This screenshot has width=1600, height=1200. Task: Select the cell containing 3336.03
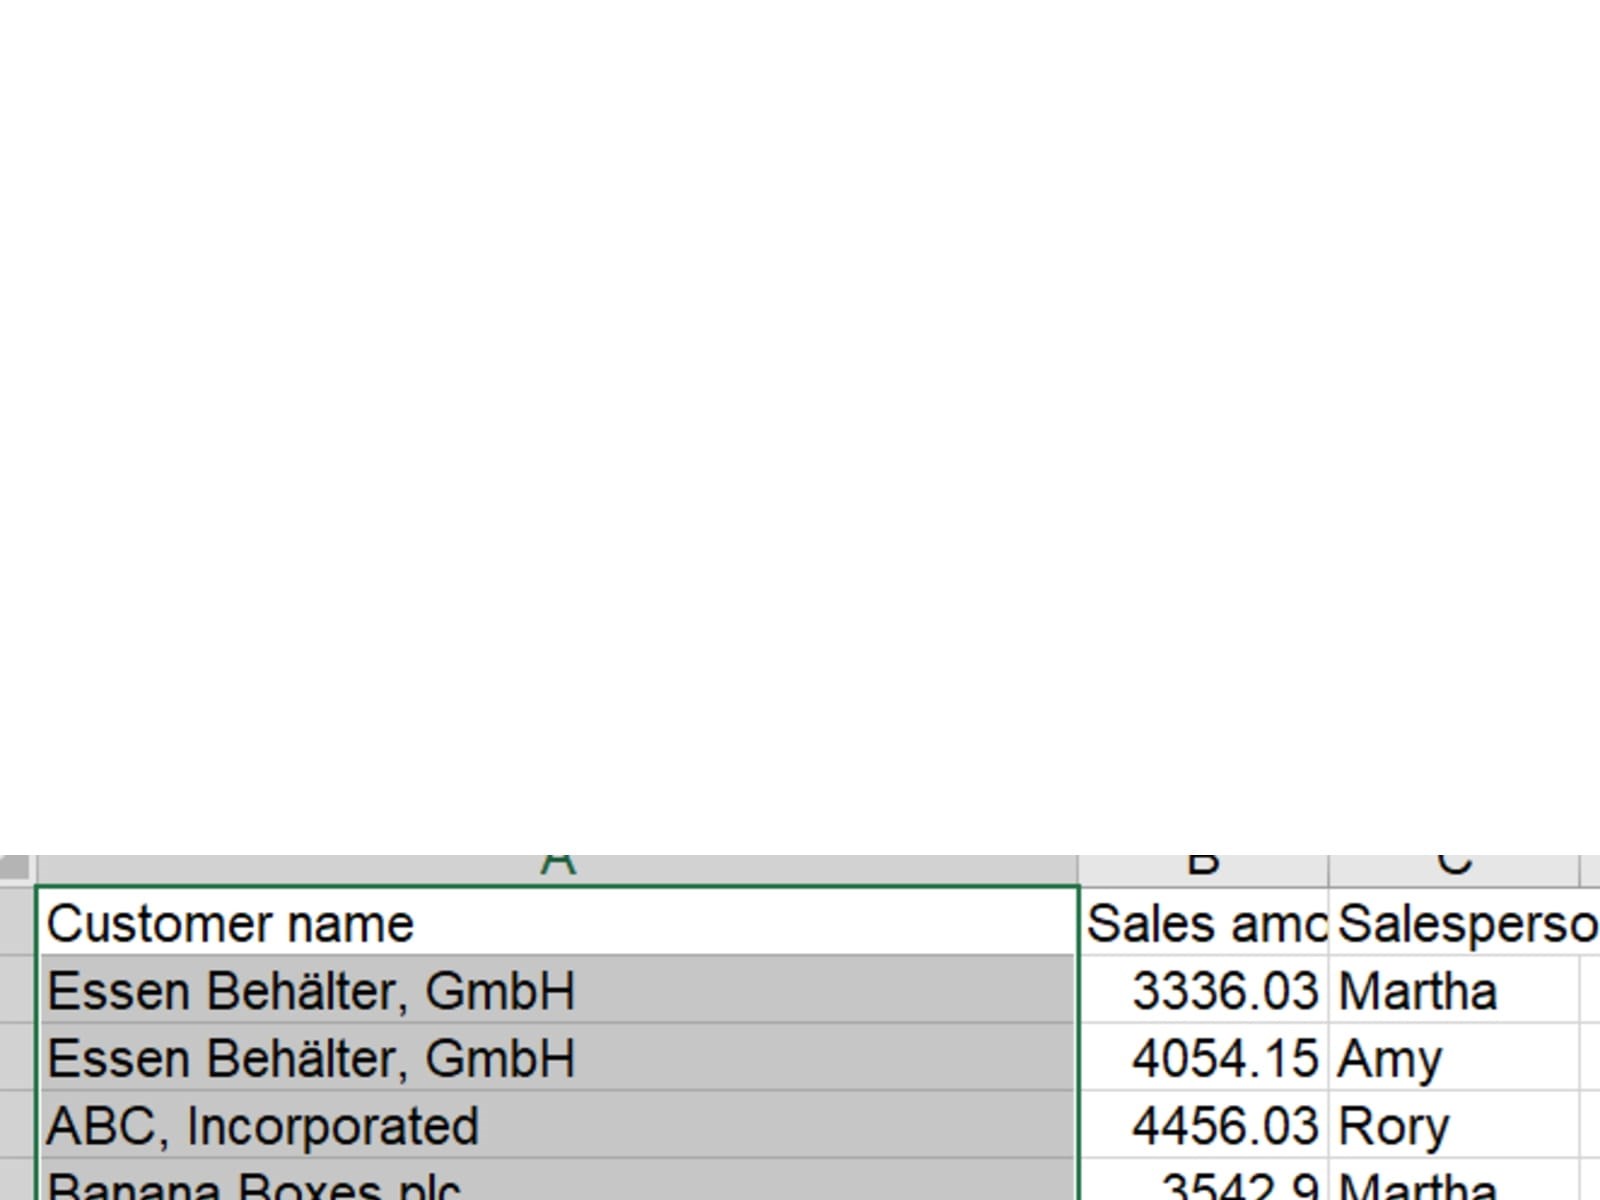1204,990
